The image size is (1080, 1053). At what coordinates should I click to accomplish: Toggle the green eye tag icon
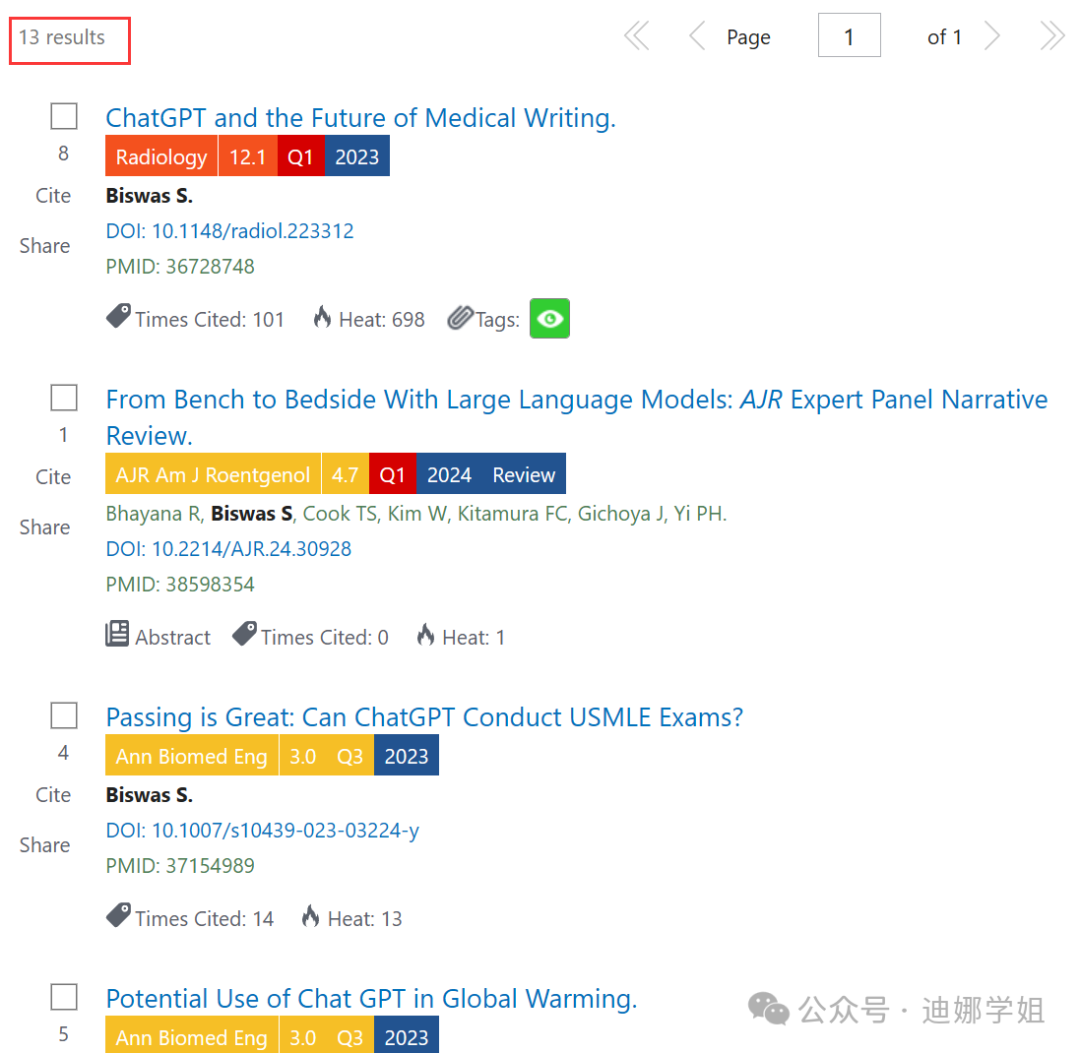click(550, 318)
